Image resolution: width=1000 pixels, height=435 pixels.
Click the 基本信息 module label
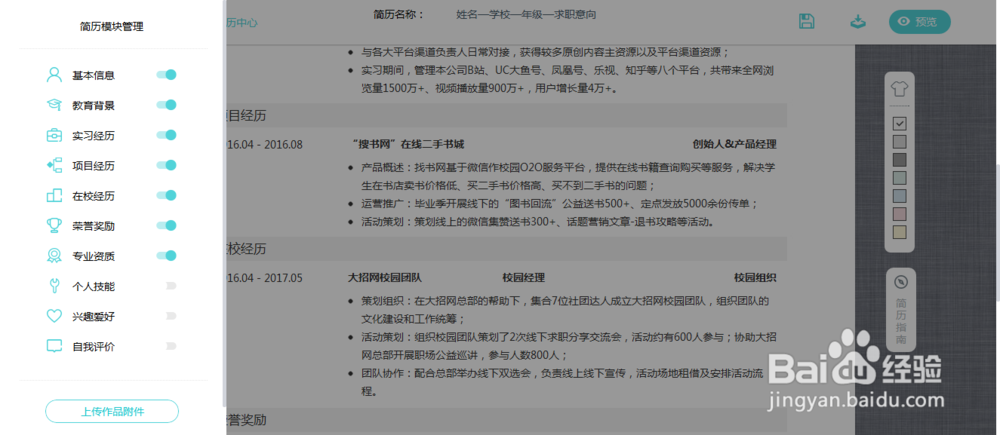pyautogui.click(x=94, y=75)
